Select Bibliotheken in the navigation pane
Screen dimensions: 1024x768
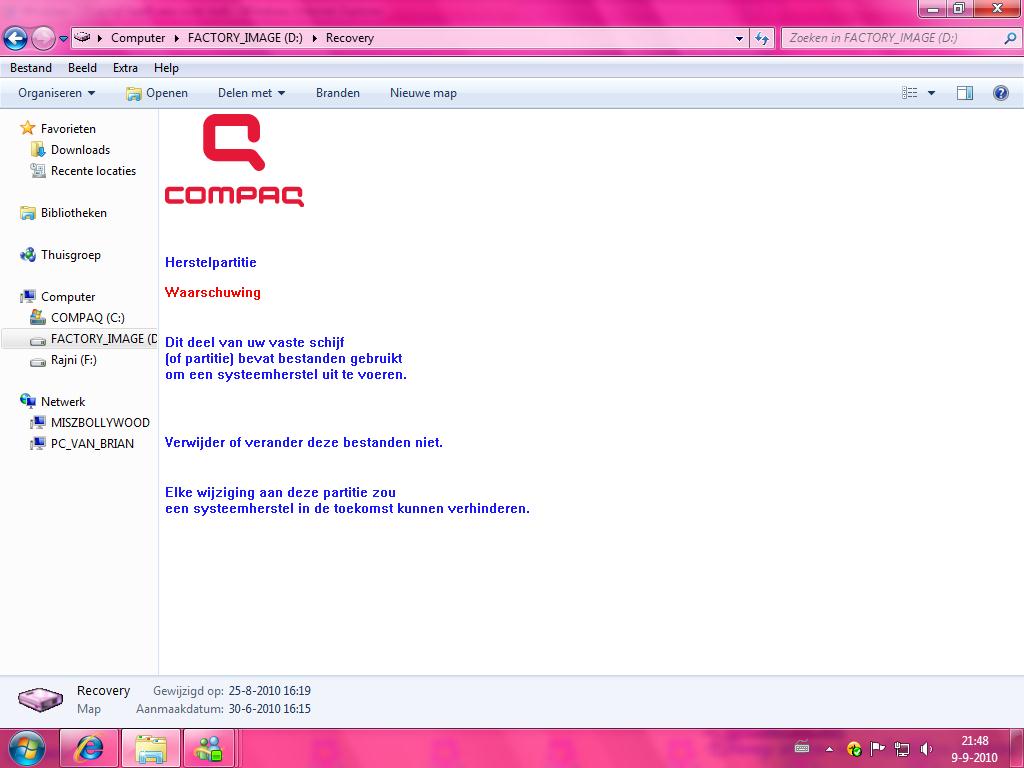tap(74, 213)
